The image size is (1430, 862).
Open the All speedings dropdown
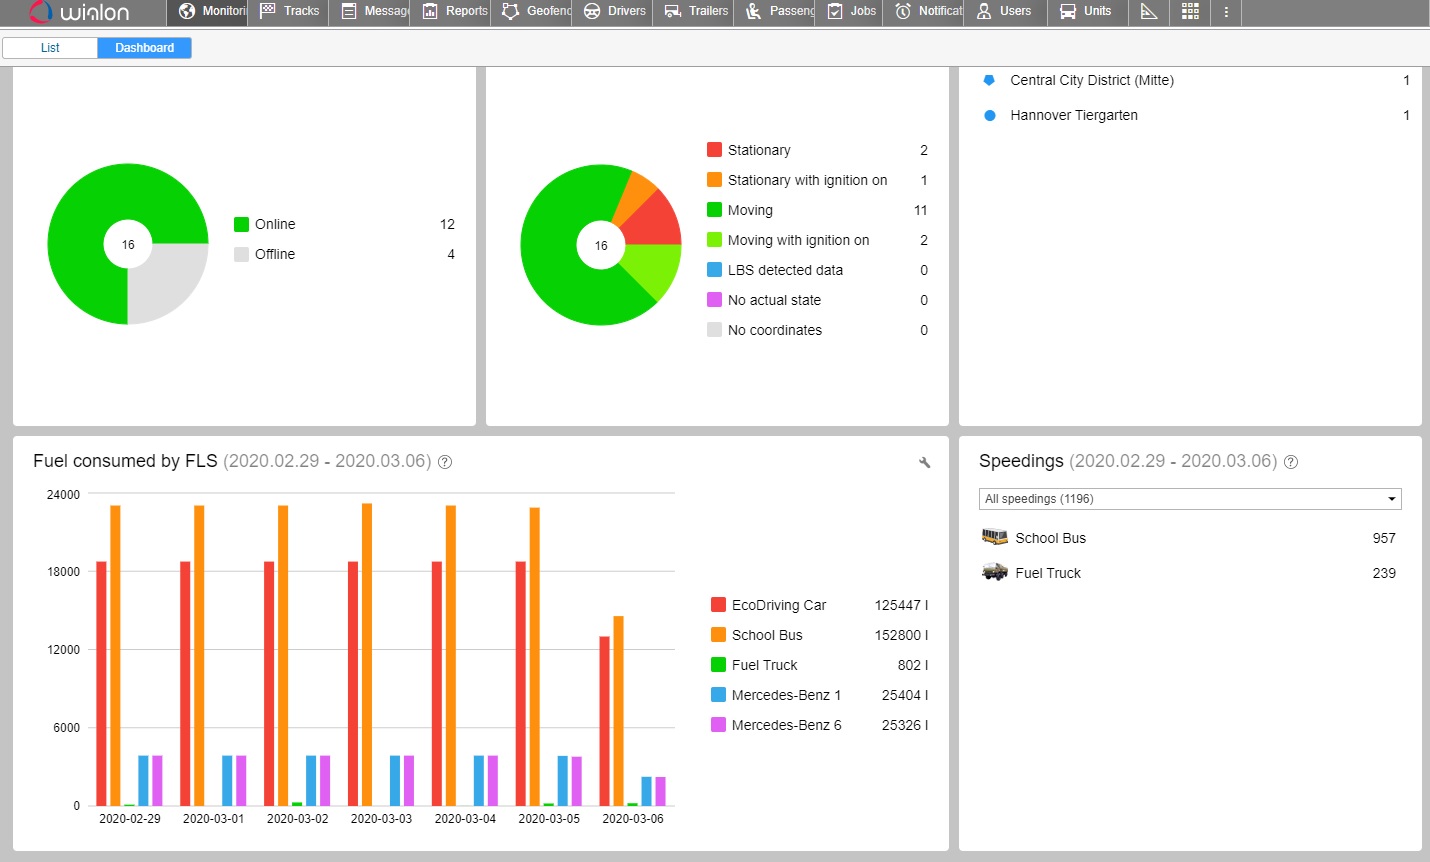pos(1190,499)
